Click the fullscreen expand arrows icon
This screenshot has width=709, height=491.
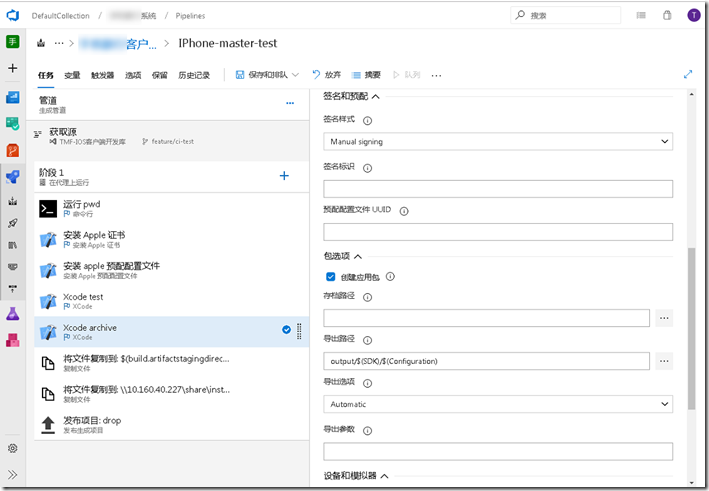(687, 74)
